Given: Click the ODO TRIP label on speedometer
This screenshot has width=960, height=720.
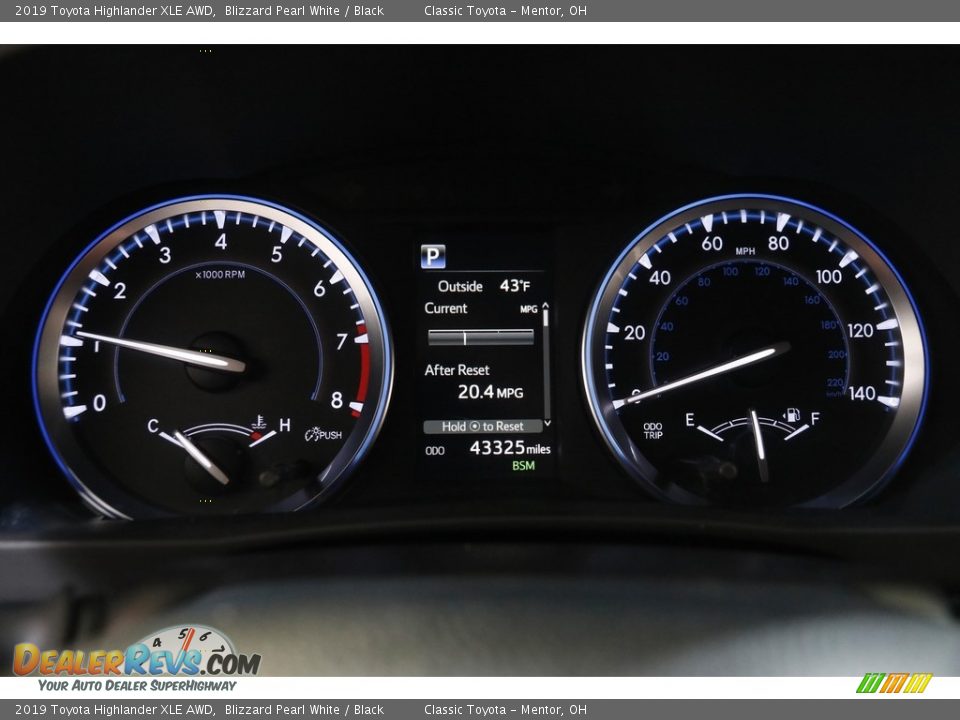Looking at the screenshot, I should click(x=652, y=431).
